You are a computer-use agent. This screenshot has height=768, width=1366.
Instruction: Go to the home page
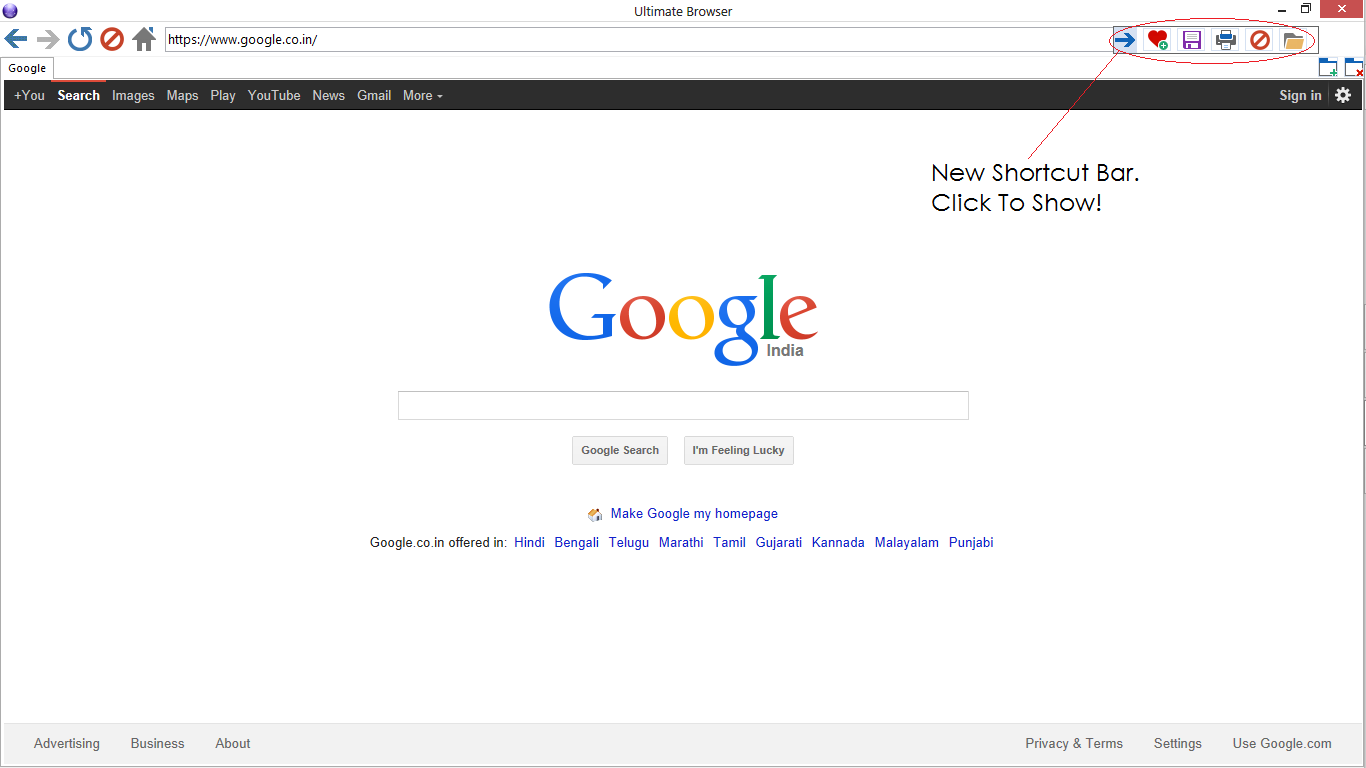click(x=145, y=39)
